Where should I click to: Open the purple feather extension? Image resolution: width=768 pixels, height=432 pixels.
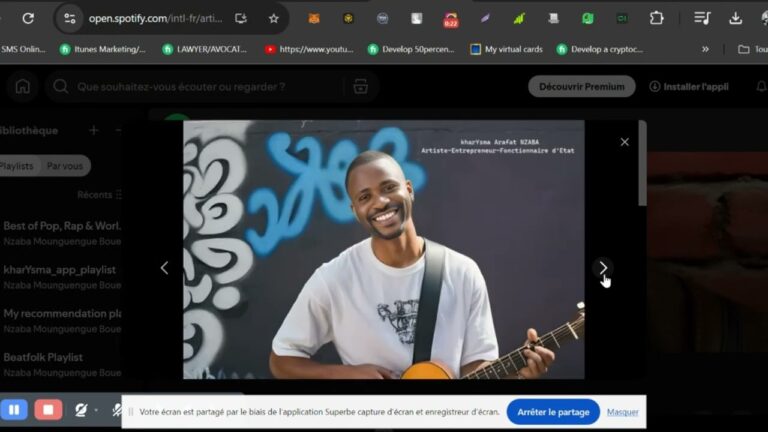[485, 19]
